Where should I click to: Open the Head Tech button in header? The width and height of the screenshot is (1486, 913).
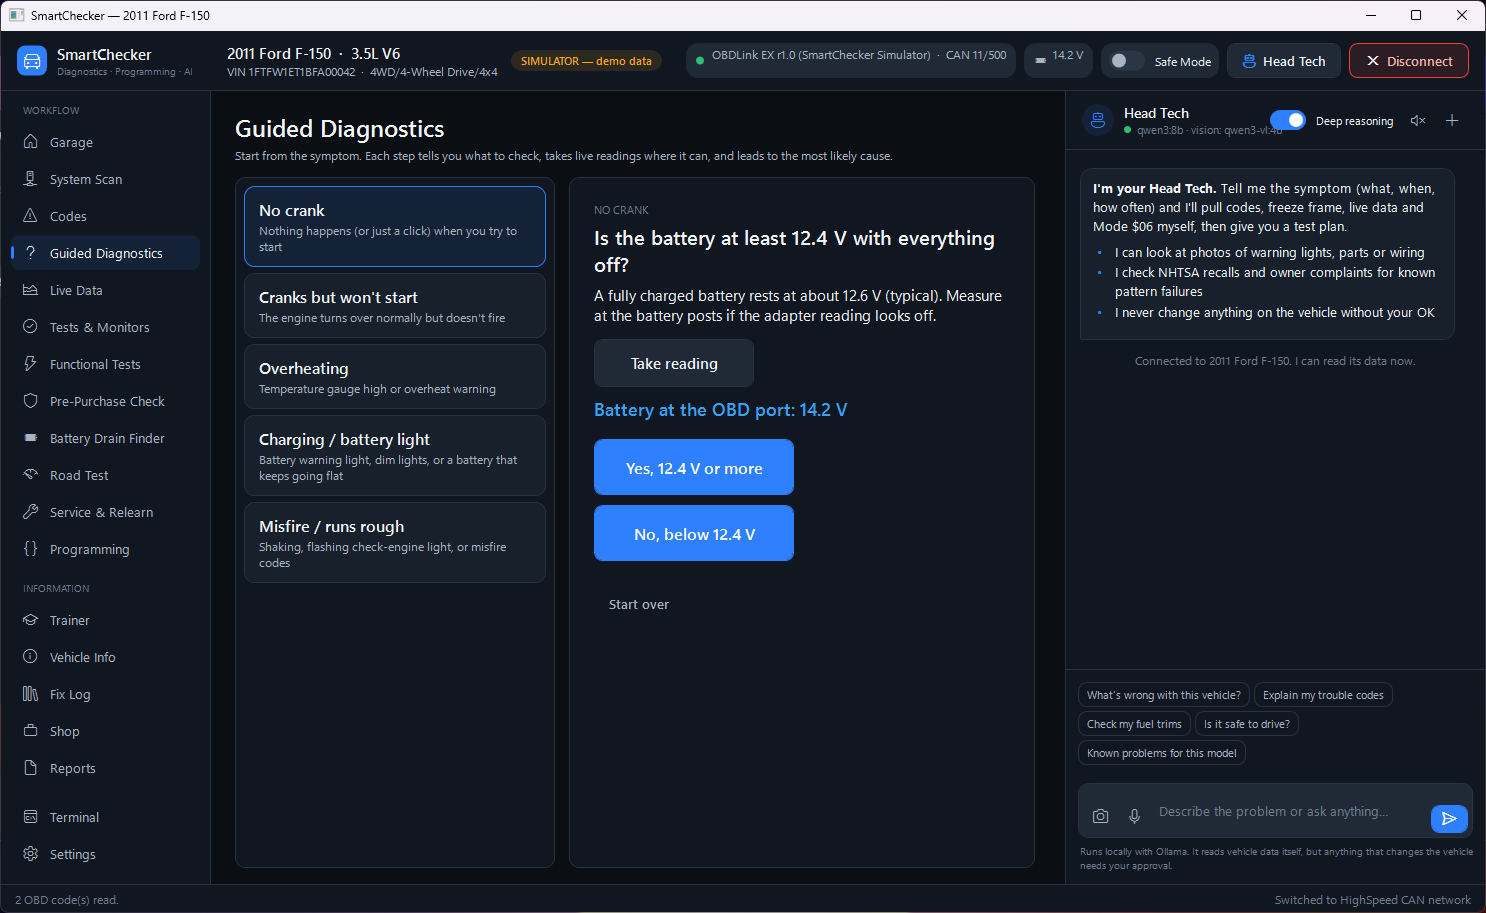point(1284,61)
